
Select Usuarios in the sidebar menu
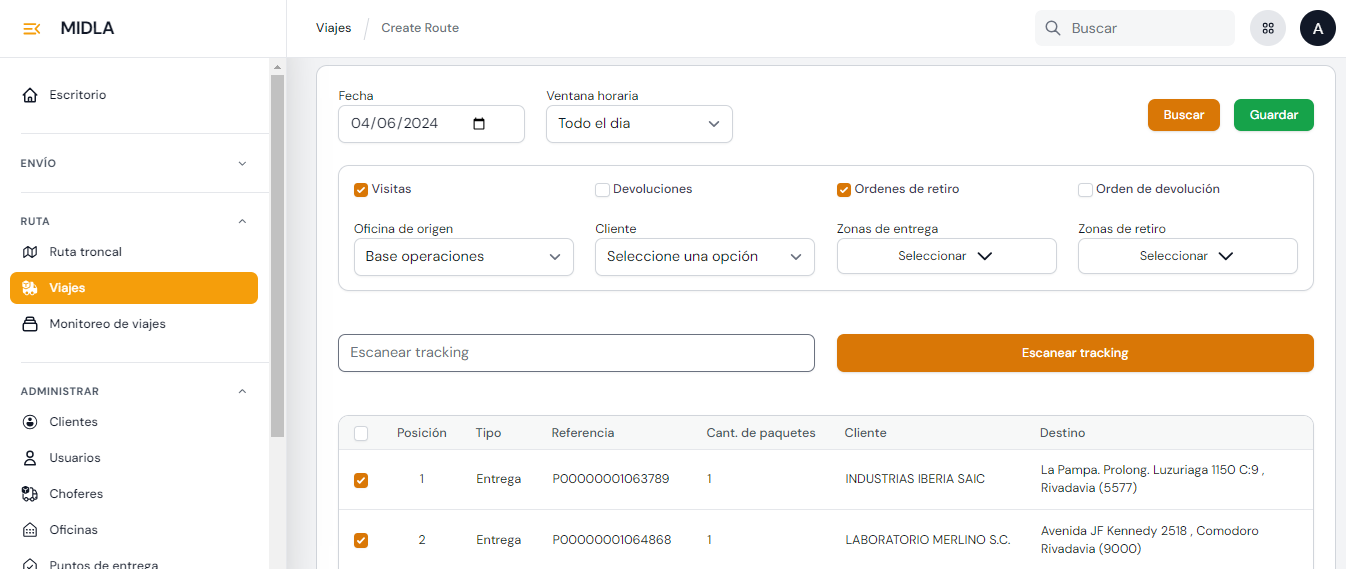75,458
